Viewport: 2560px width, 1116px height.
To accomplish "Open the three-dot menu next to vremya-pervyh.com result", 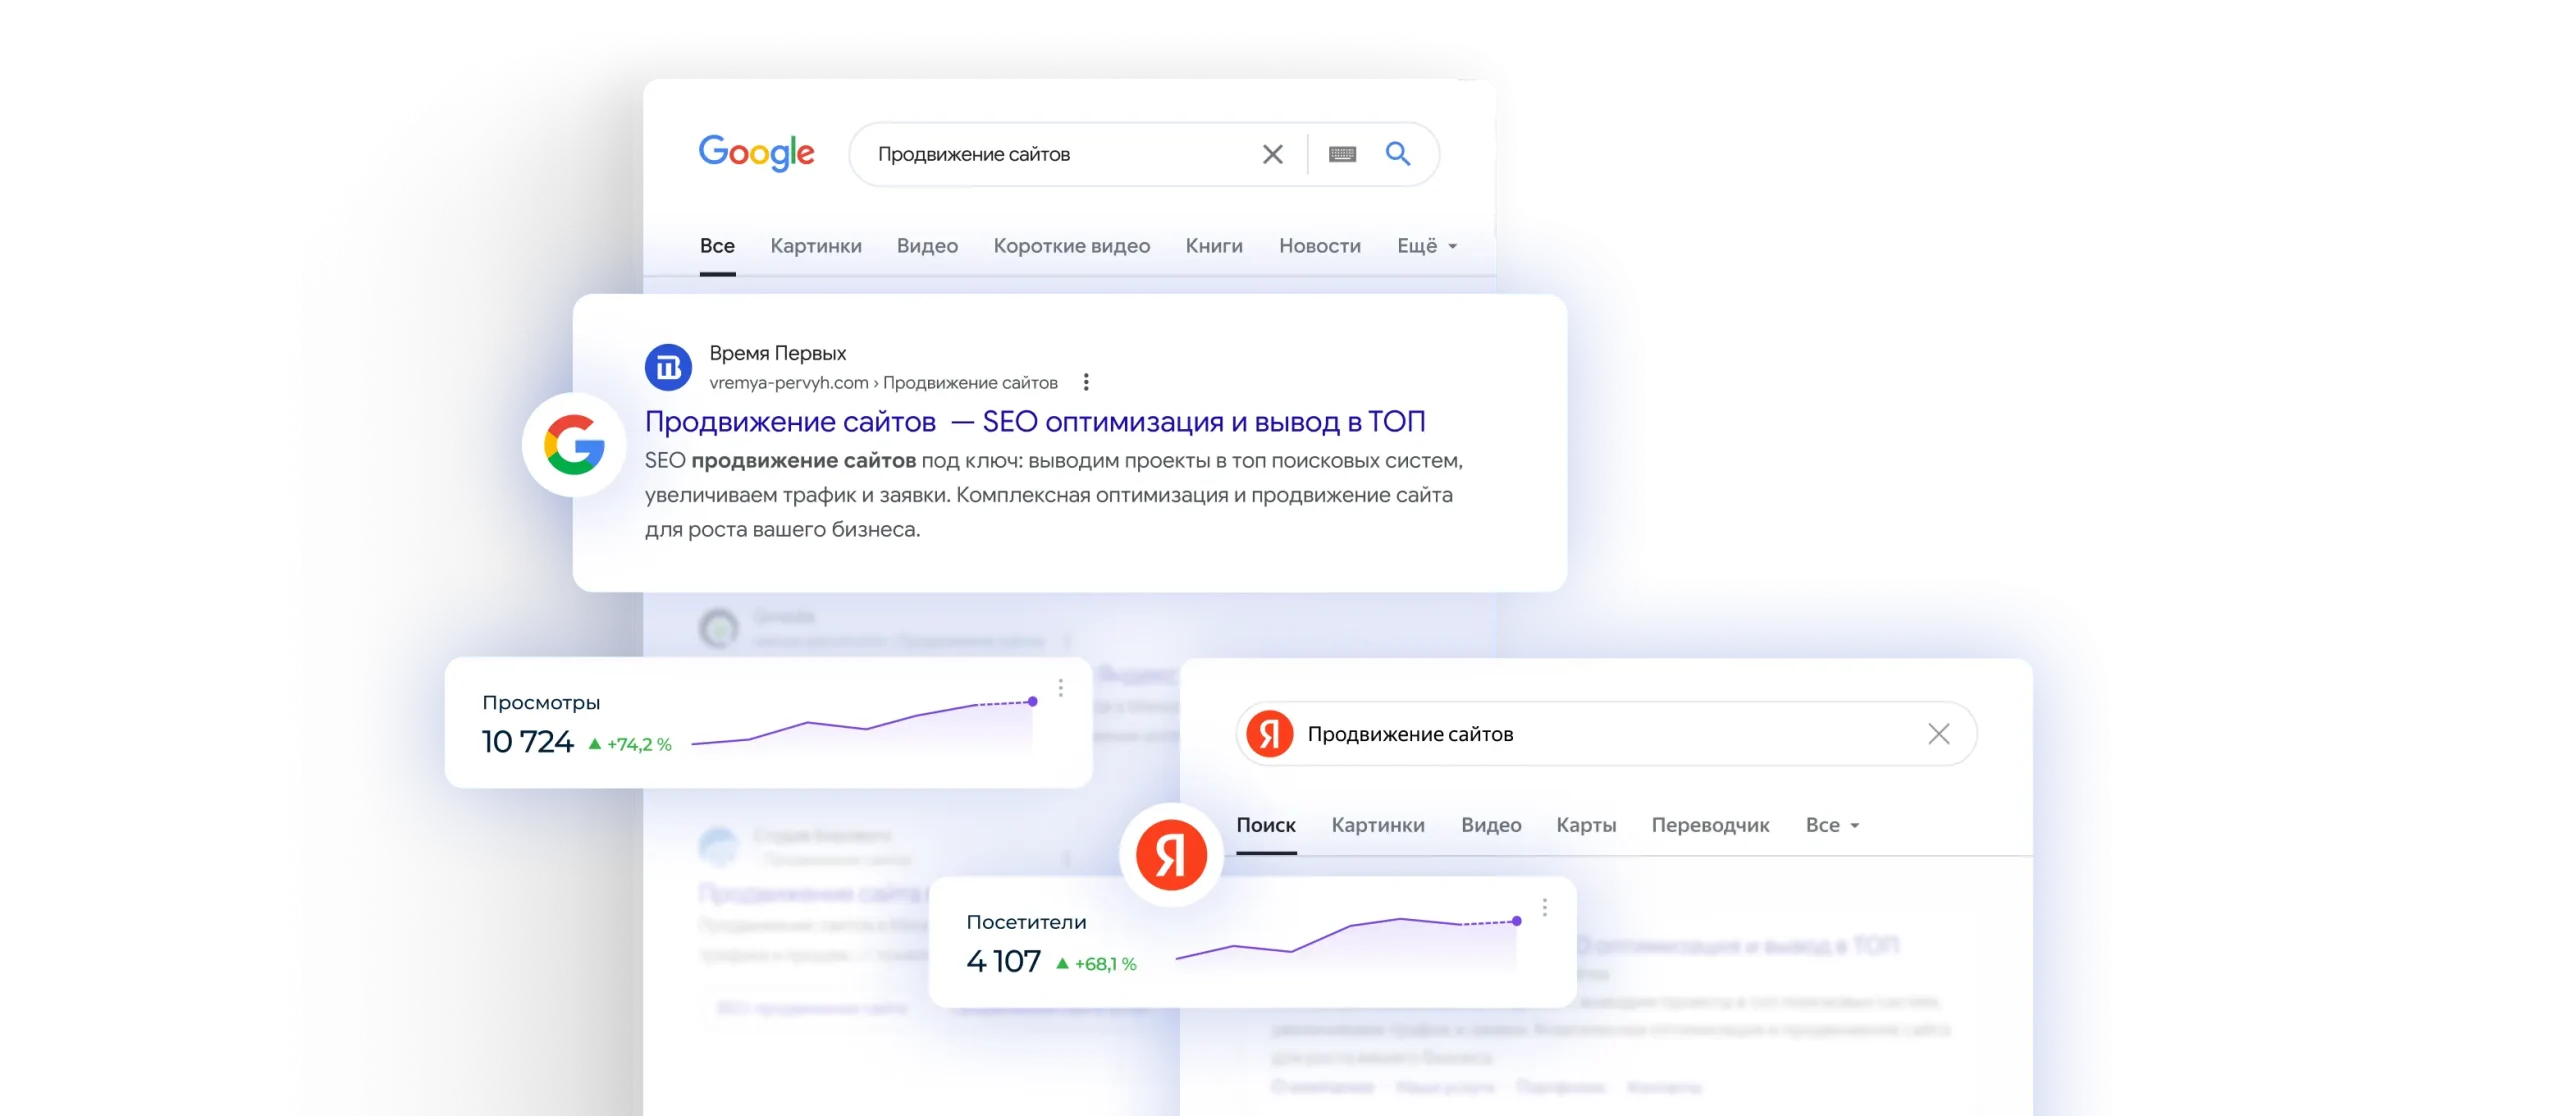I will click(x=1086, y=382).
